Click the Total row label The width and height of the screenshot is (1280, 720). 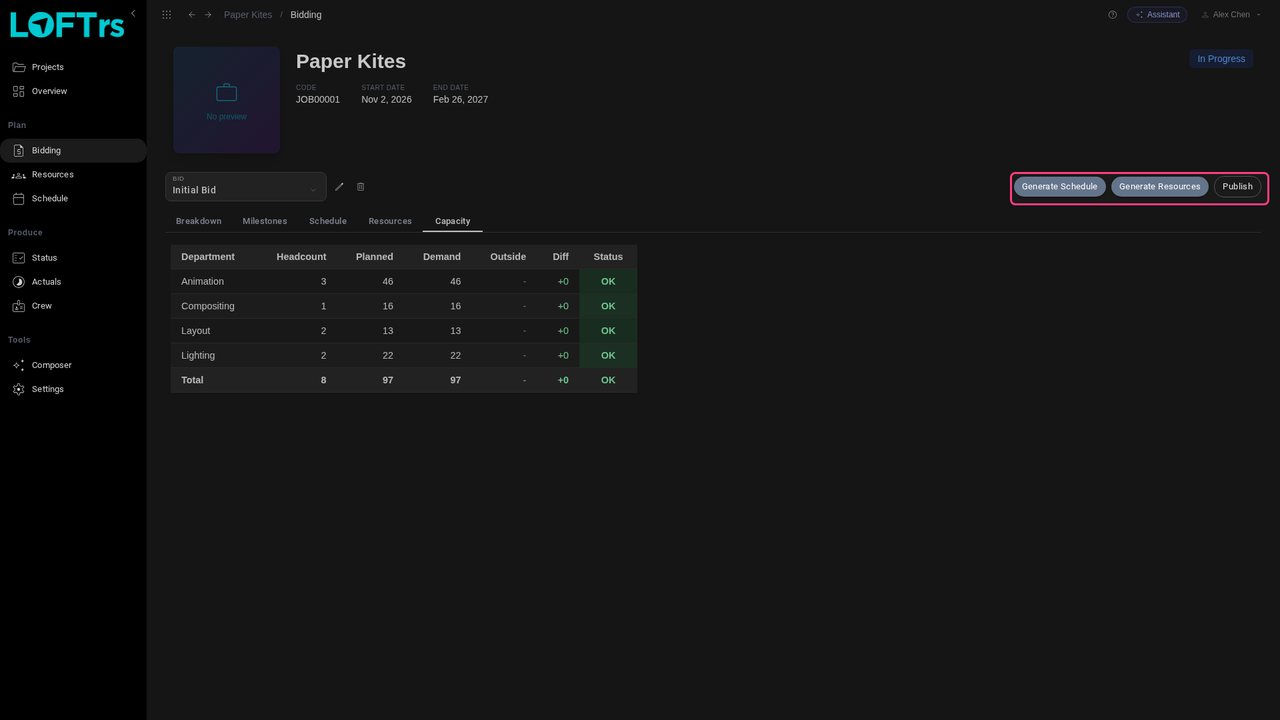192,380
